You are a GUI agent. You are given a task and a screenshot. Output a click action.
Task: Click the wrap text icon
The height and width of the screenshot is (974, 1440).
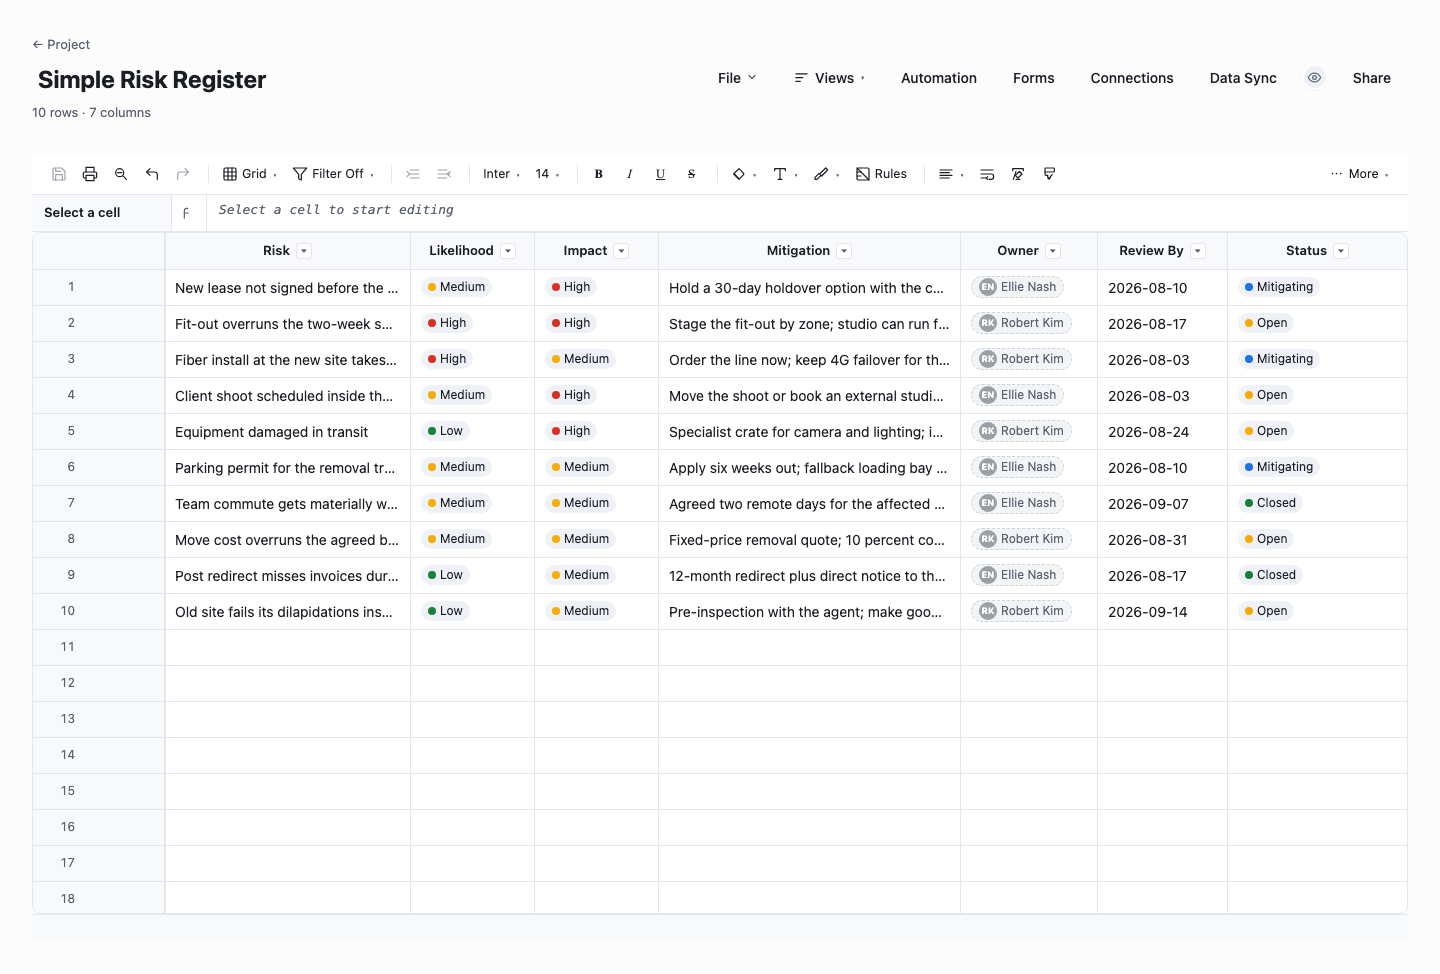pos(987,174)
